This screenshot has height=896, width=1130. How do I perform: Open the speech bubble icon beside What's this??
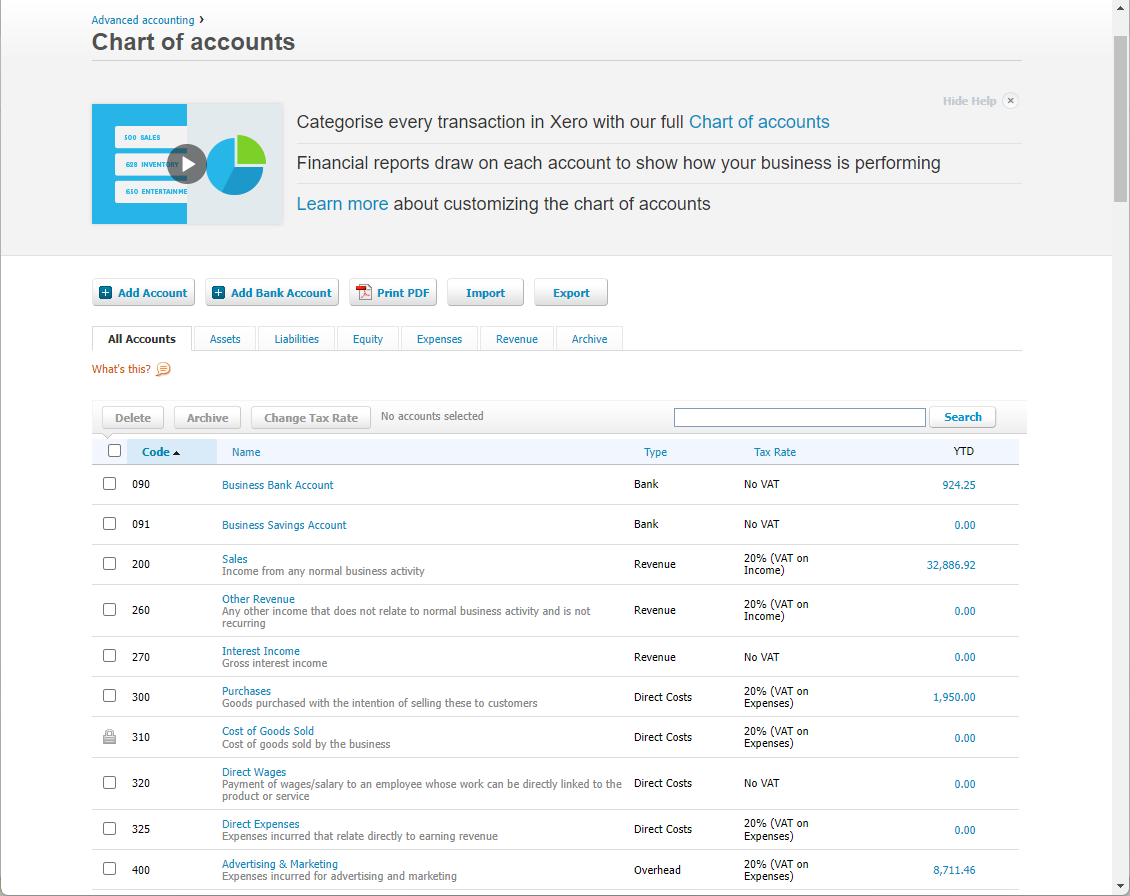(x=163, y=369)
